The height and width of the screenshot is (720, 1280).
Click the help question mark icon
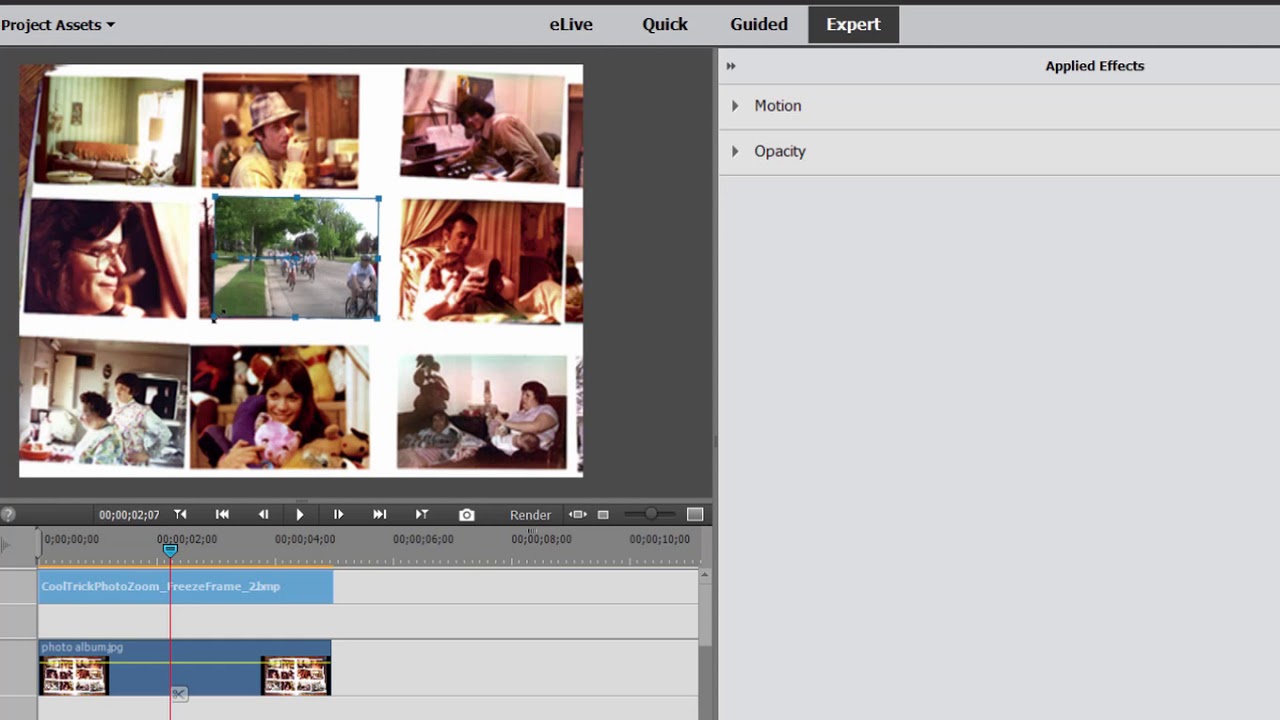pos(8,515)
